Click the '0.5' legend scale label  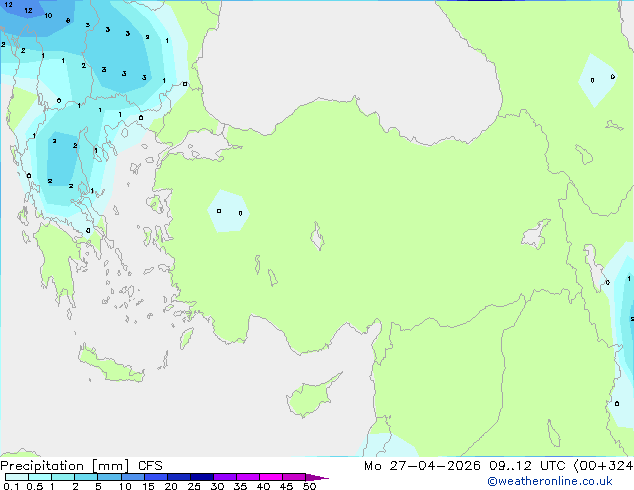coord(34,486)
